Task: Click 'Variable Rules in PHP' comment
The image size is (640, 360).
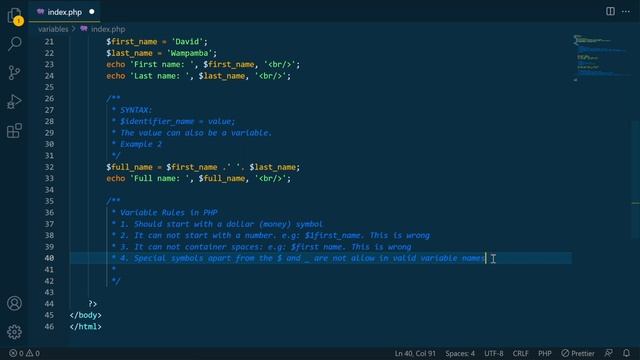Action: pos(164,213)
